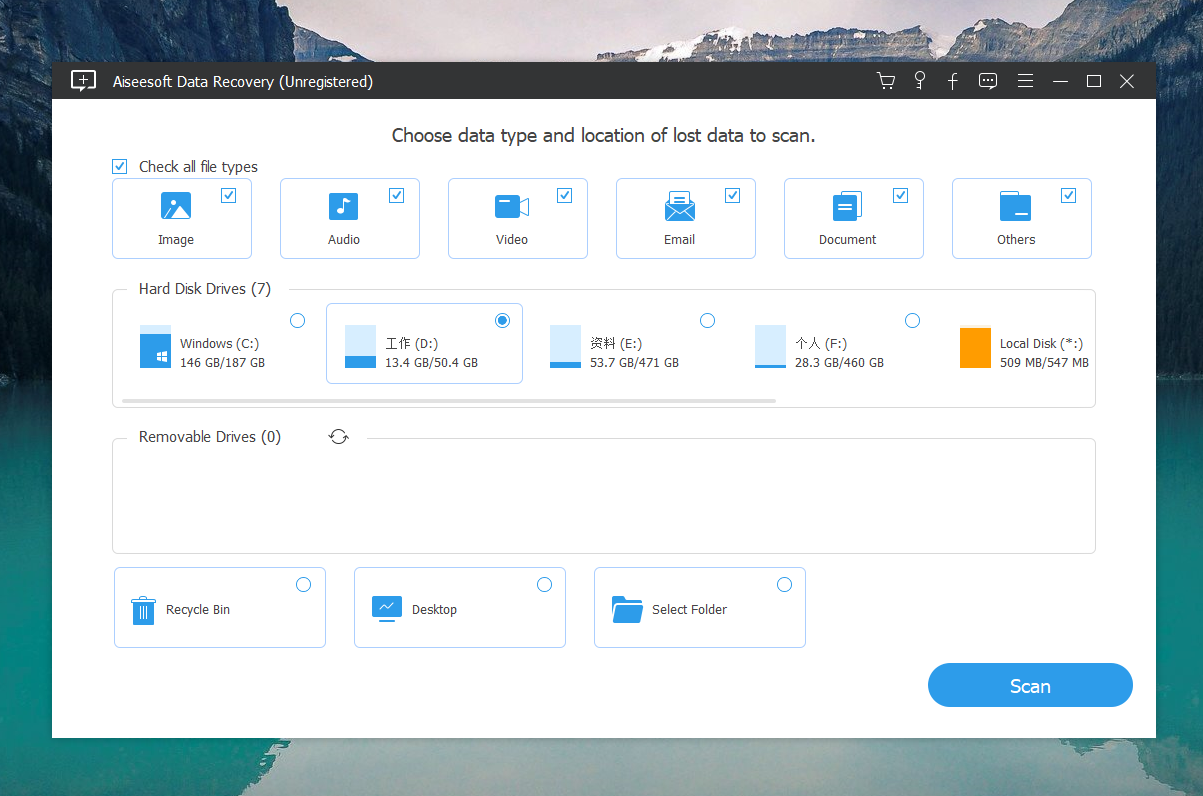Select the Windows (C:) drive radio button
This screenshot has width=1203, height=796.
coord(297,321)
